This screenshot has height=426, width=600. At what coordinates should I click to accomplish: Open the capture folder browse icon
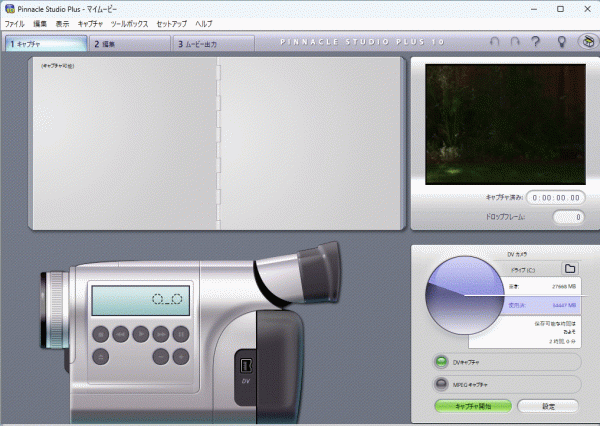[570, 269]
